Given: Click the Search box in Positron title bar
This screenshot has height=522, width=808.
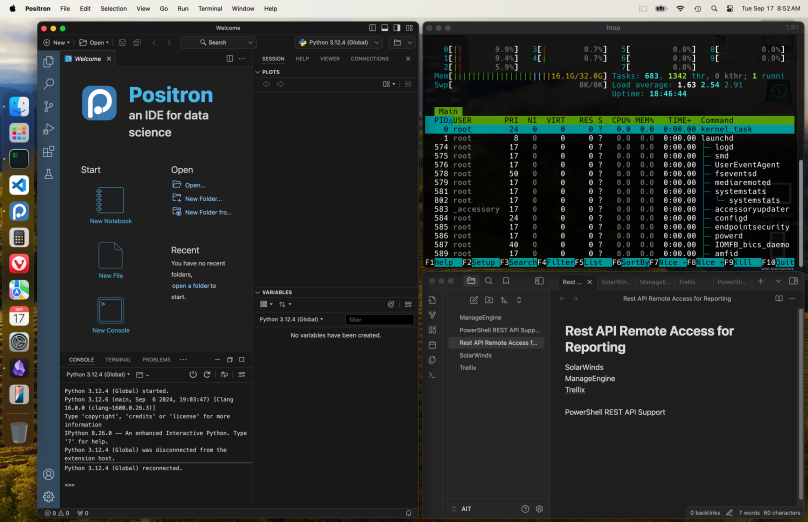Looking at the screenshot, I should [218, 43].
